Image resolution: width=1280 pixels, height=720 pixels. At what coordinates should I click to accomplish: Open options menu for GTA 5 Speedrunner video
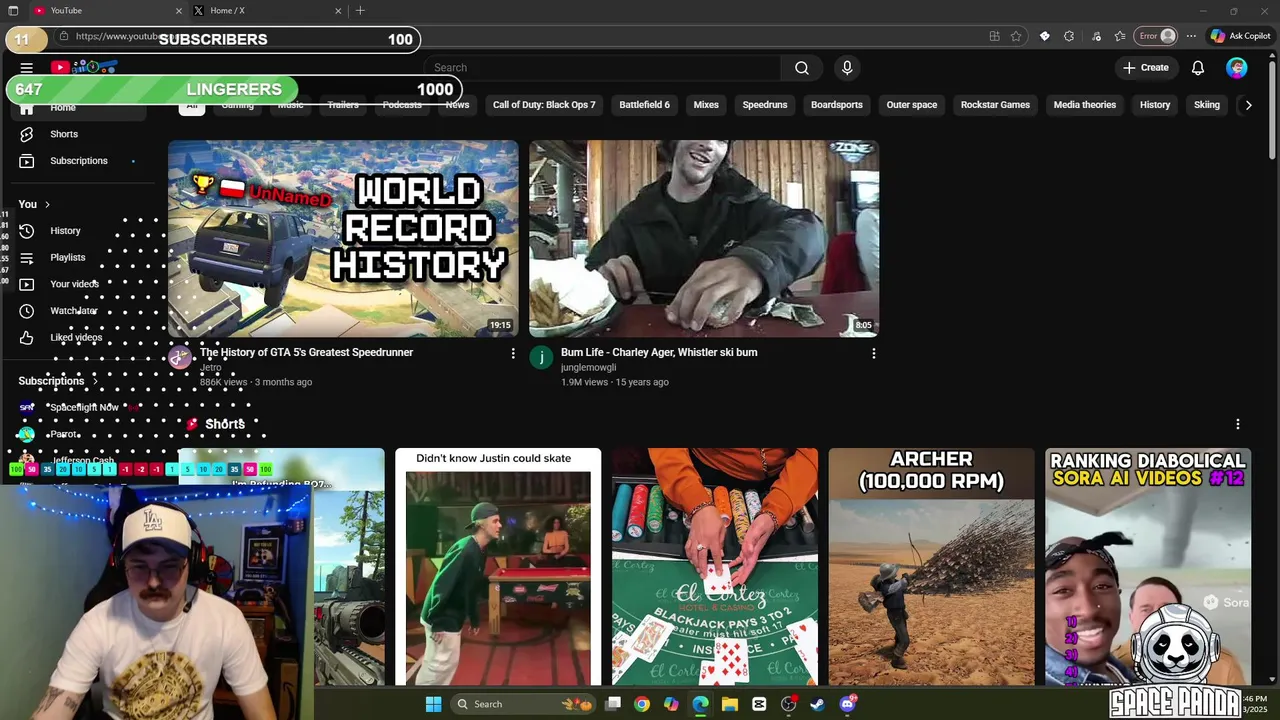click(x=513, y=353)
